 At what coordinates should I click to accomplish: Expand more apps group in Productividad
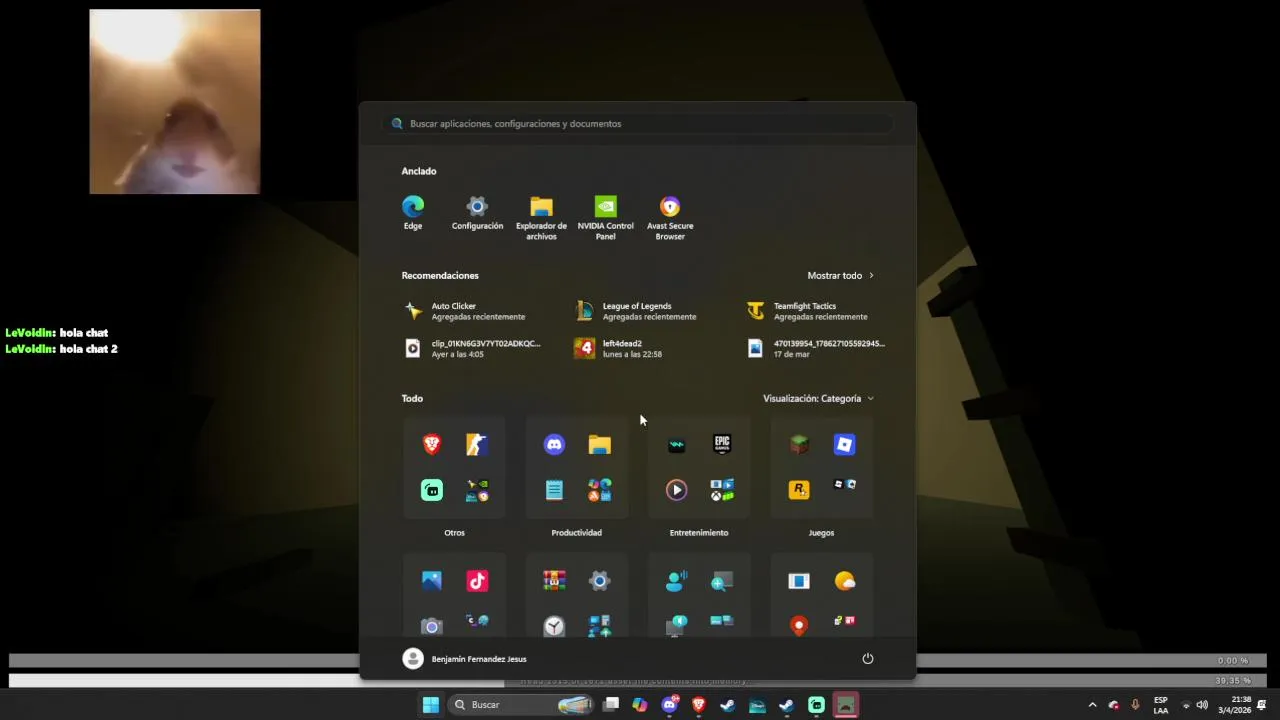(599, 490)
